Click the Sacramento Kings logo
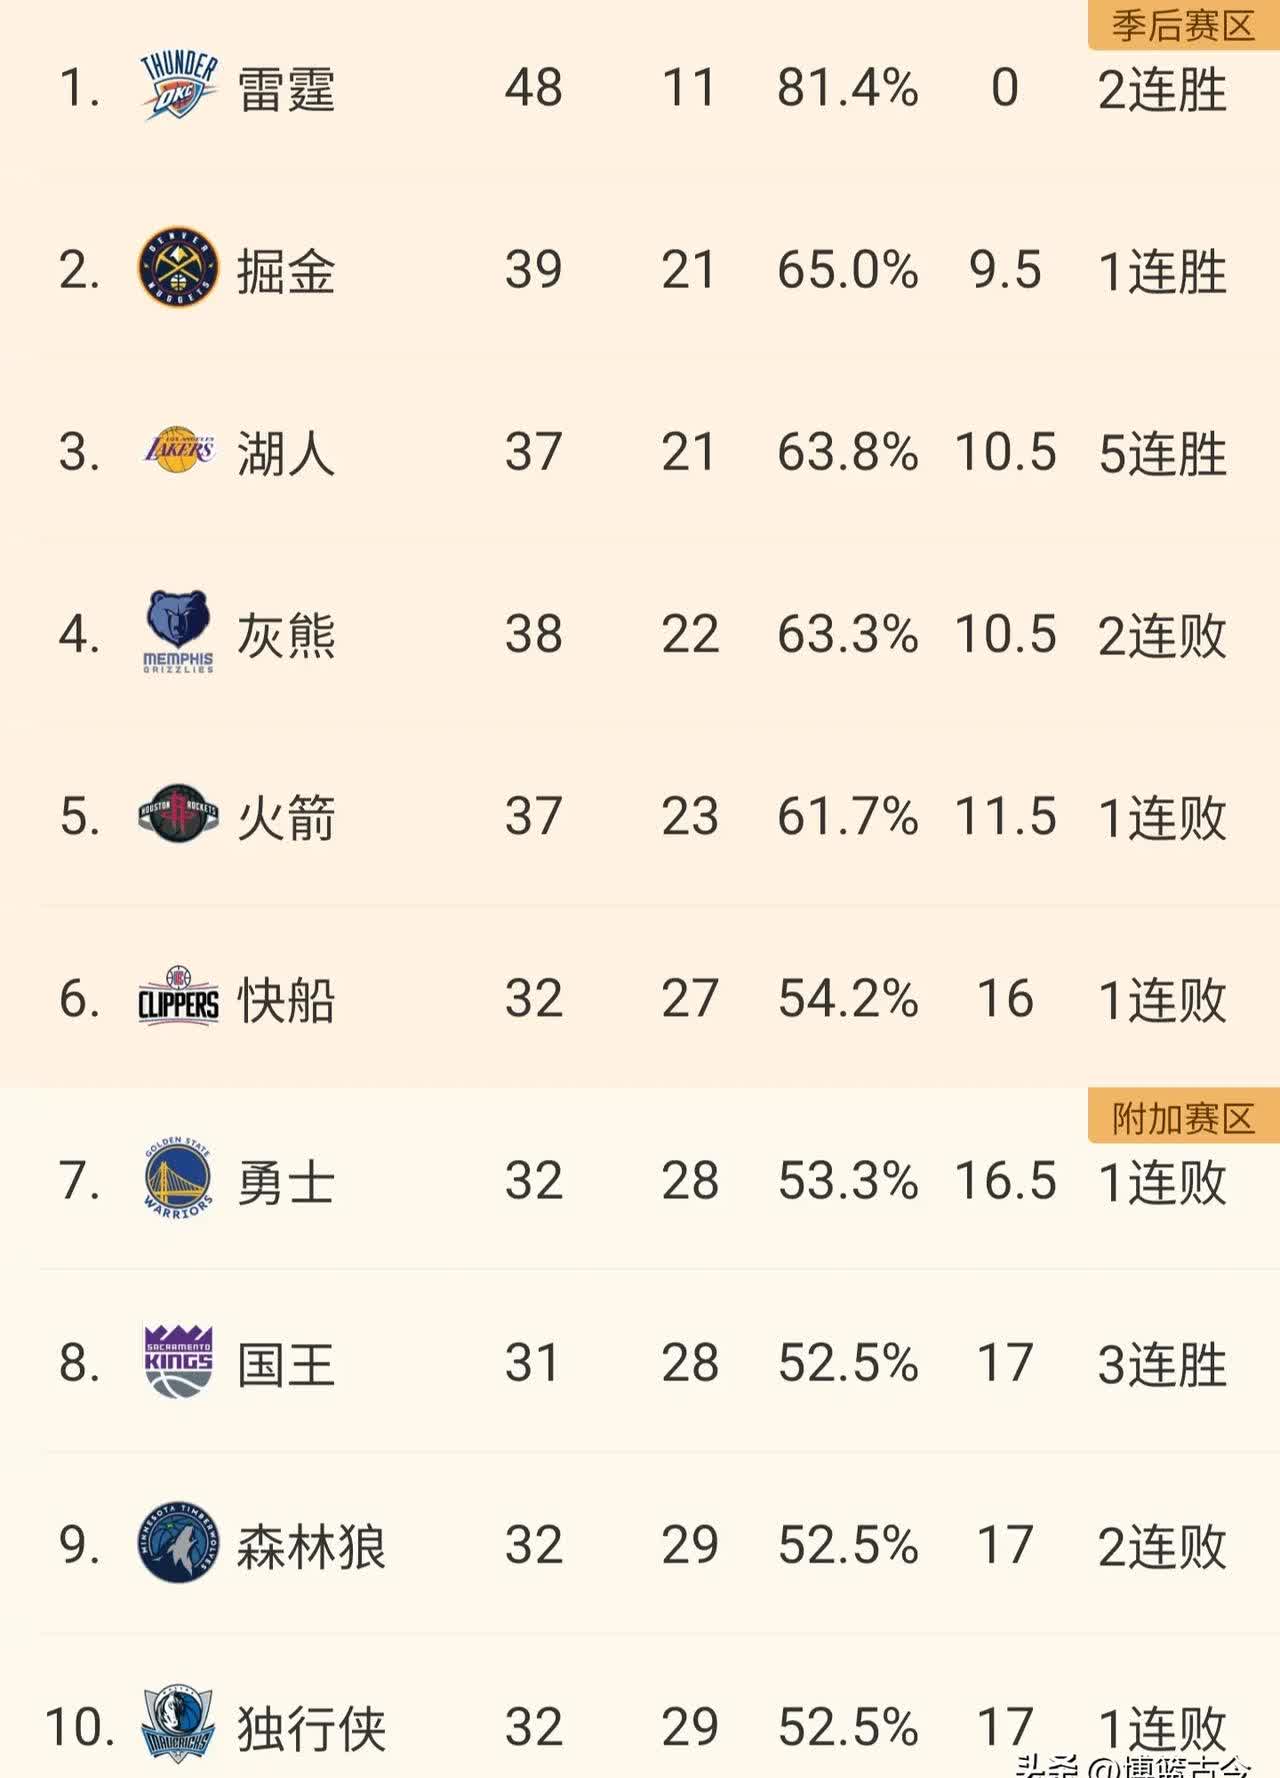 tap(178, 1361)
